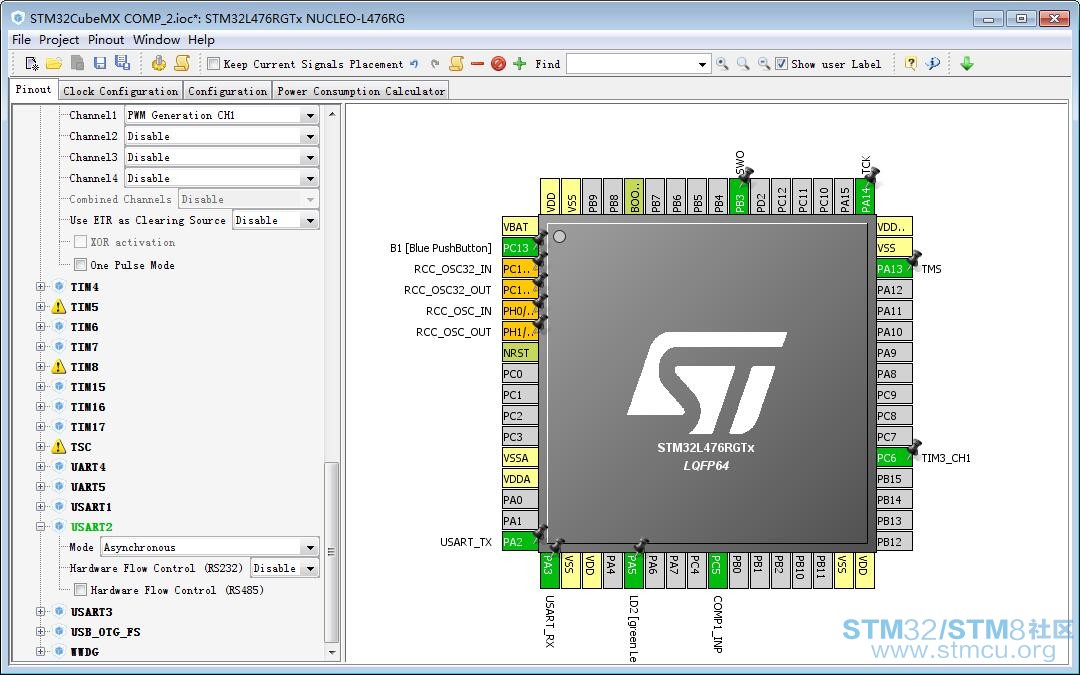This screenshot has height=675, width=1080.
Task: Click the TSC warning triangle icon
Action: click(59, 446)
